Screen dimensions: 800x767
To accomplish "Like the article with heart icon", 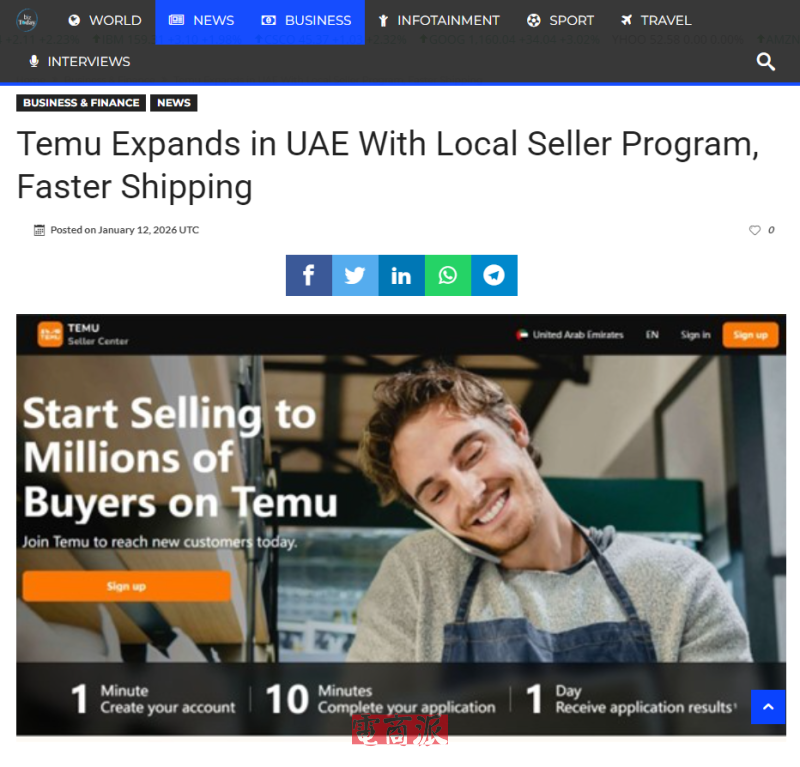I will coord(755,230).
